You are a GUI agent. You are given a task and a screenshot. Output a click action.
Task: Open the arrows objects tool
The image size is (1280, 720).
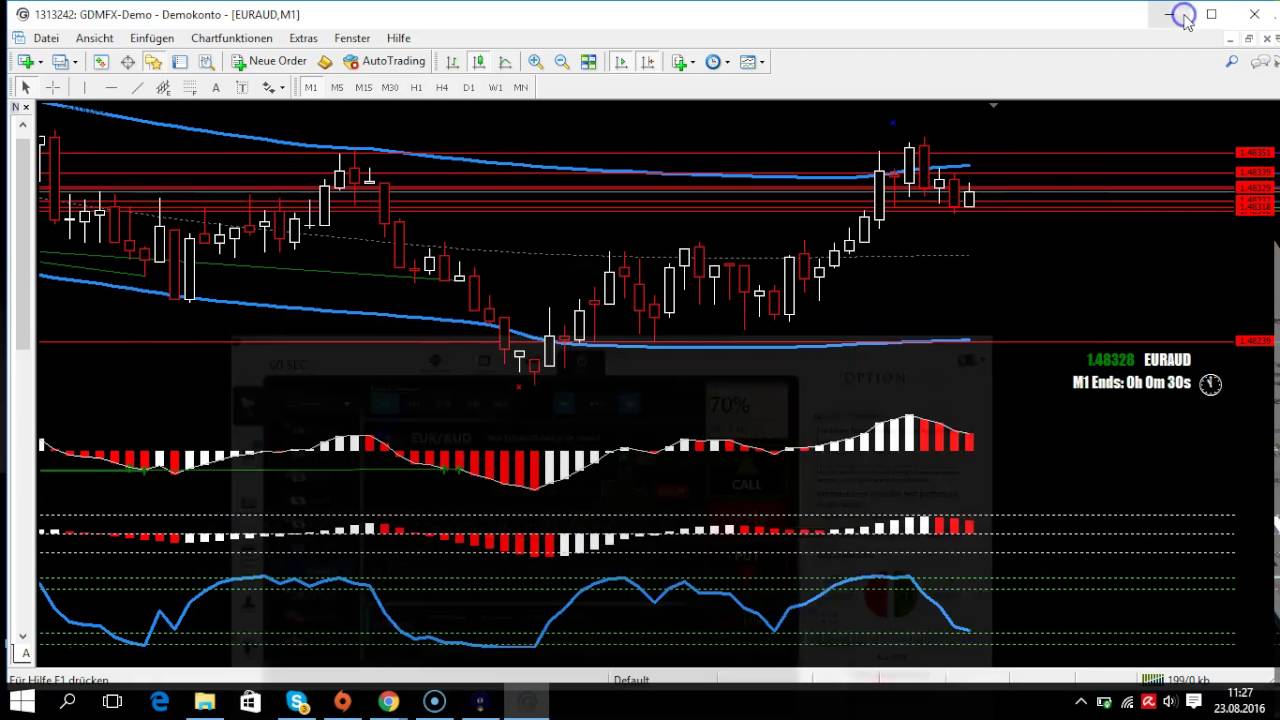click(268, 88)
